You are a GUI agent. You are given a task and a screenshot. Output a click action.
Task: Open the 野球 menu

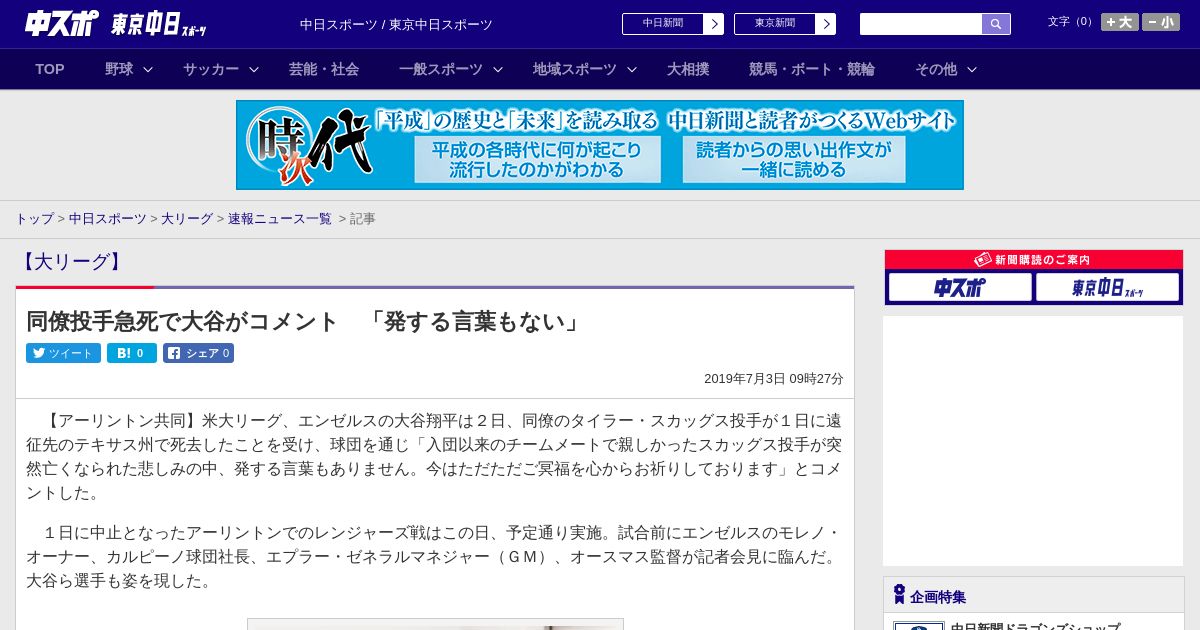pos(119,69)
